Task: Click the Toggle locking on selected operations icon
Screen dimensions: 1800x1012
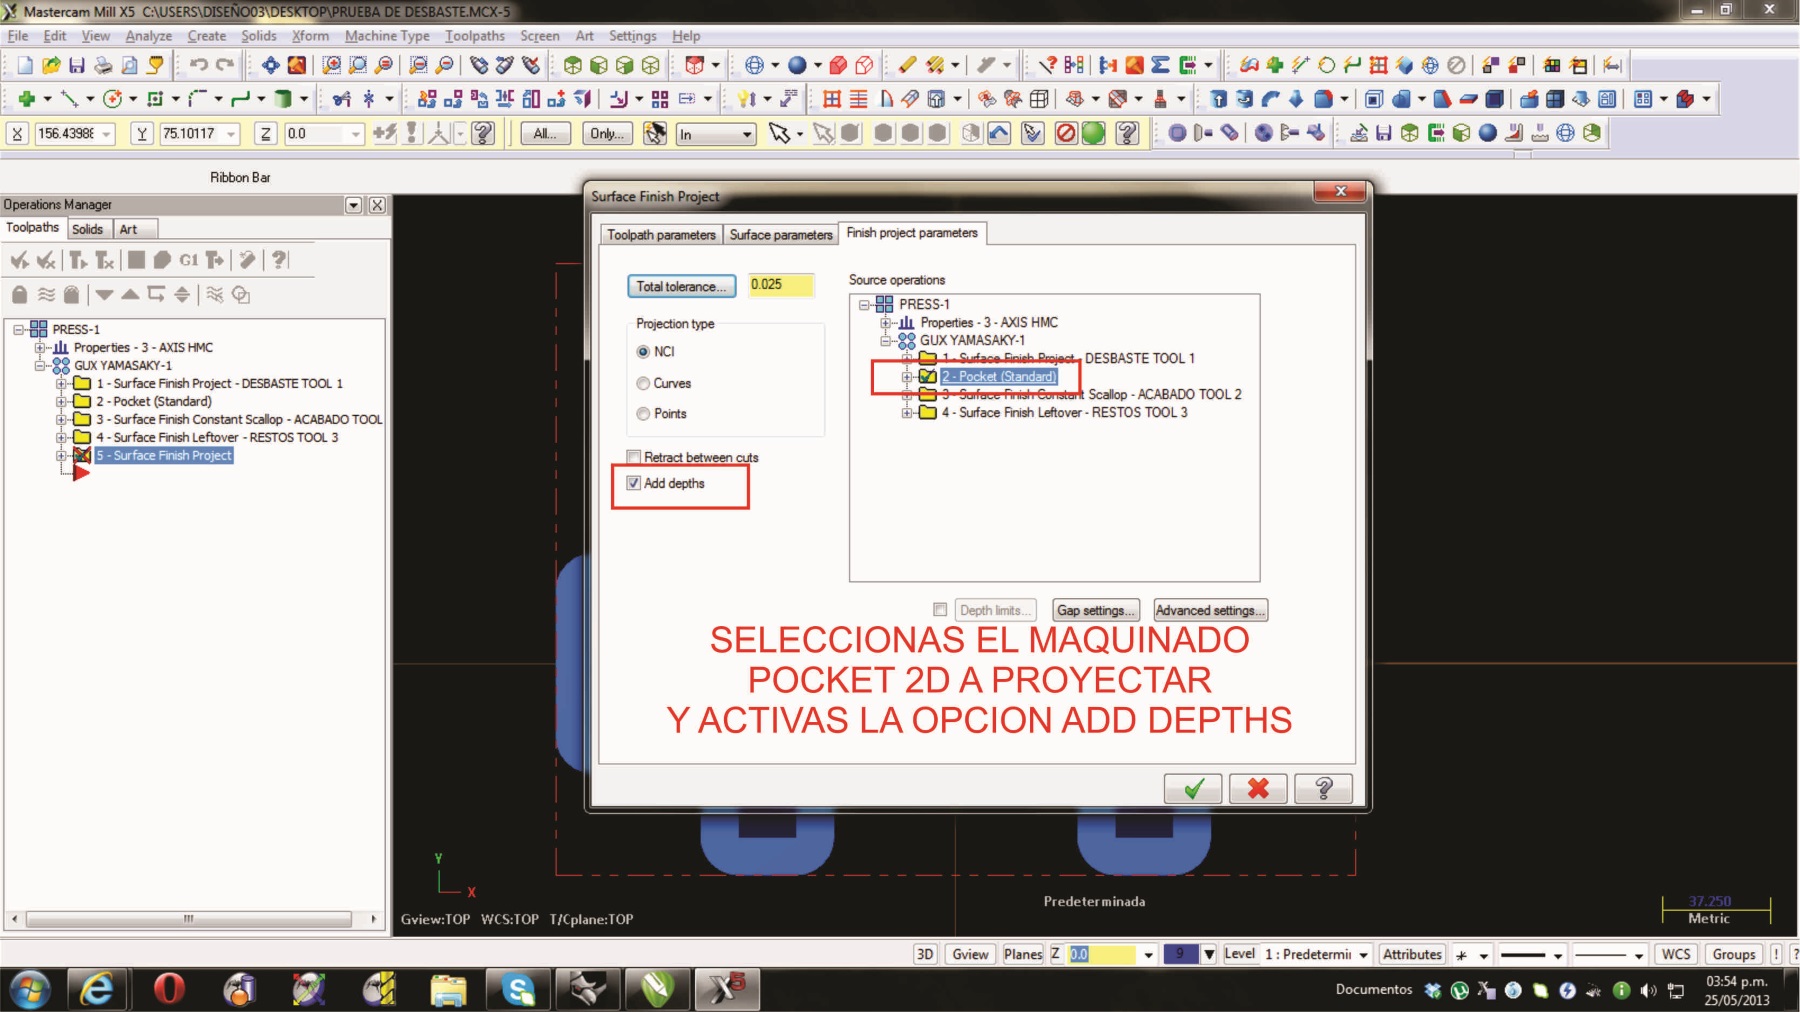Action: (x=19, y=294)
